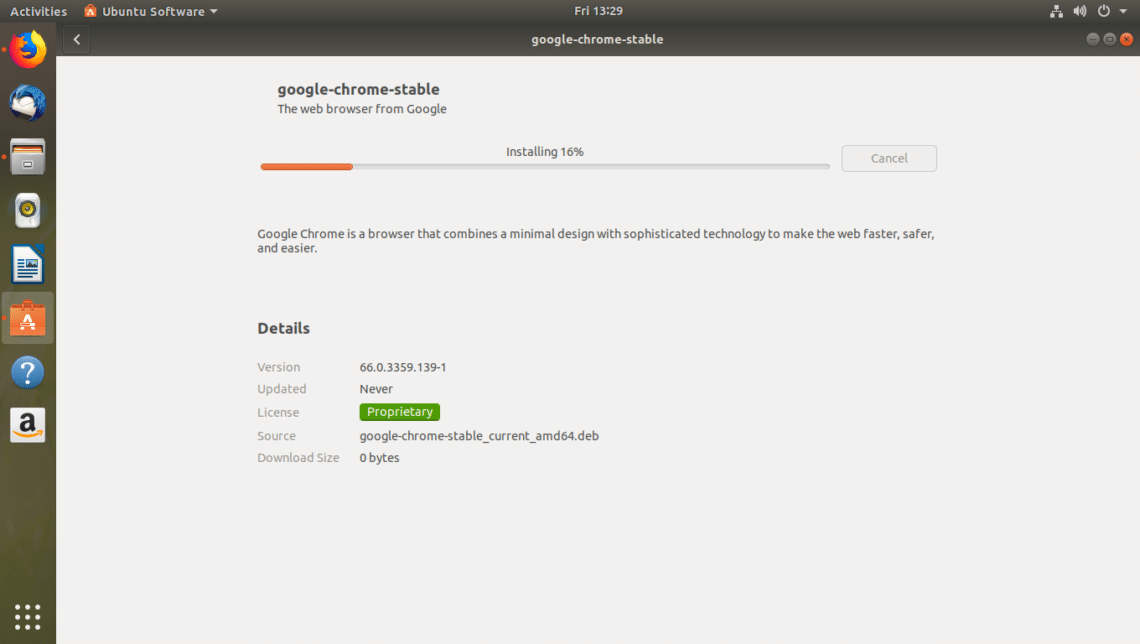Go back using the header arrow button
This screenshot has height=644, width=1140.
tap(76, 39)
